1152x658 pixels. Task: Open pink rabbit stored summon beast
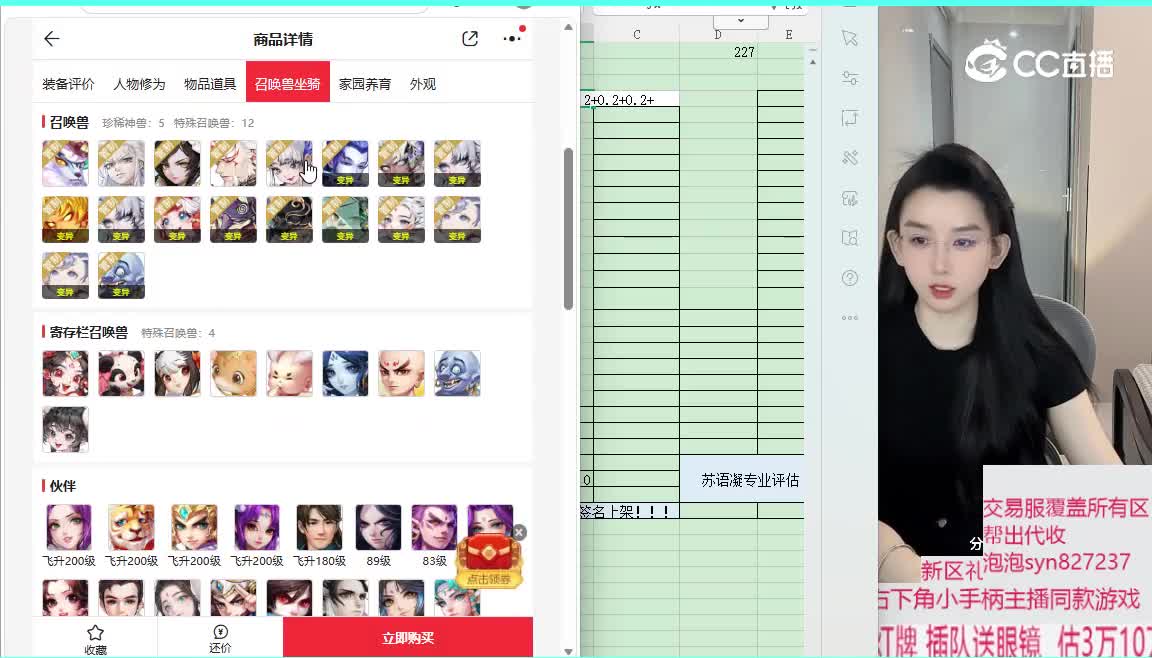[x=289, y=374]
